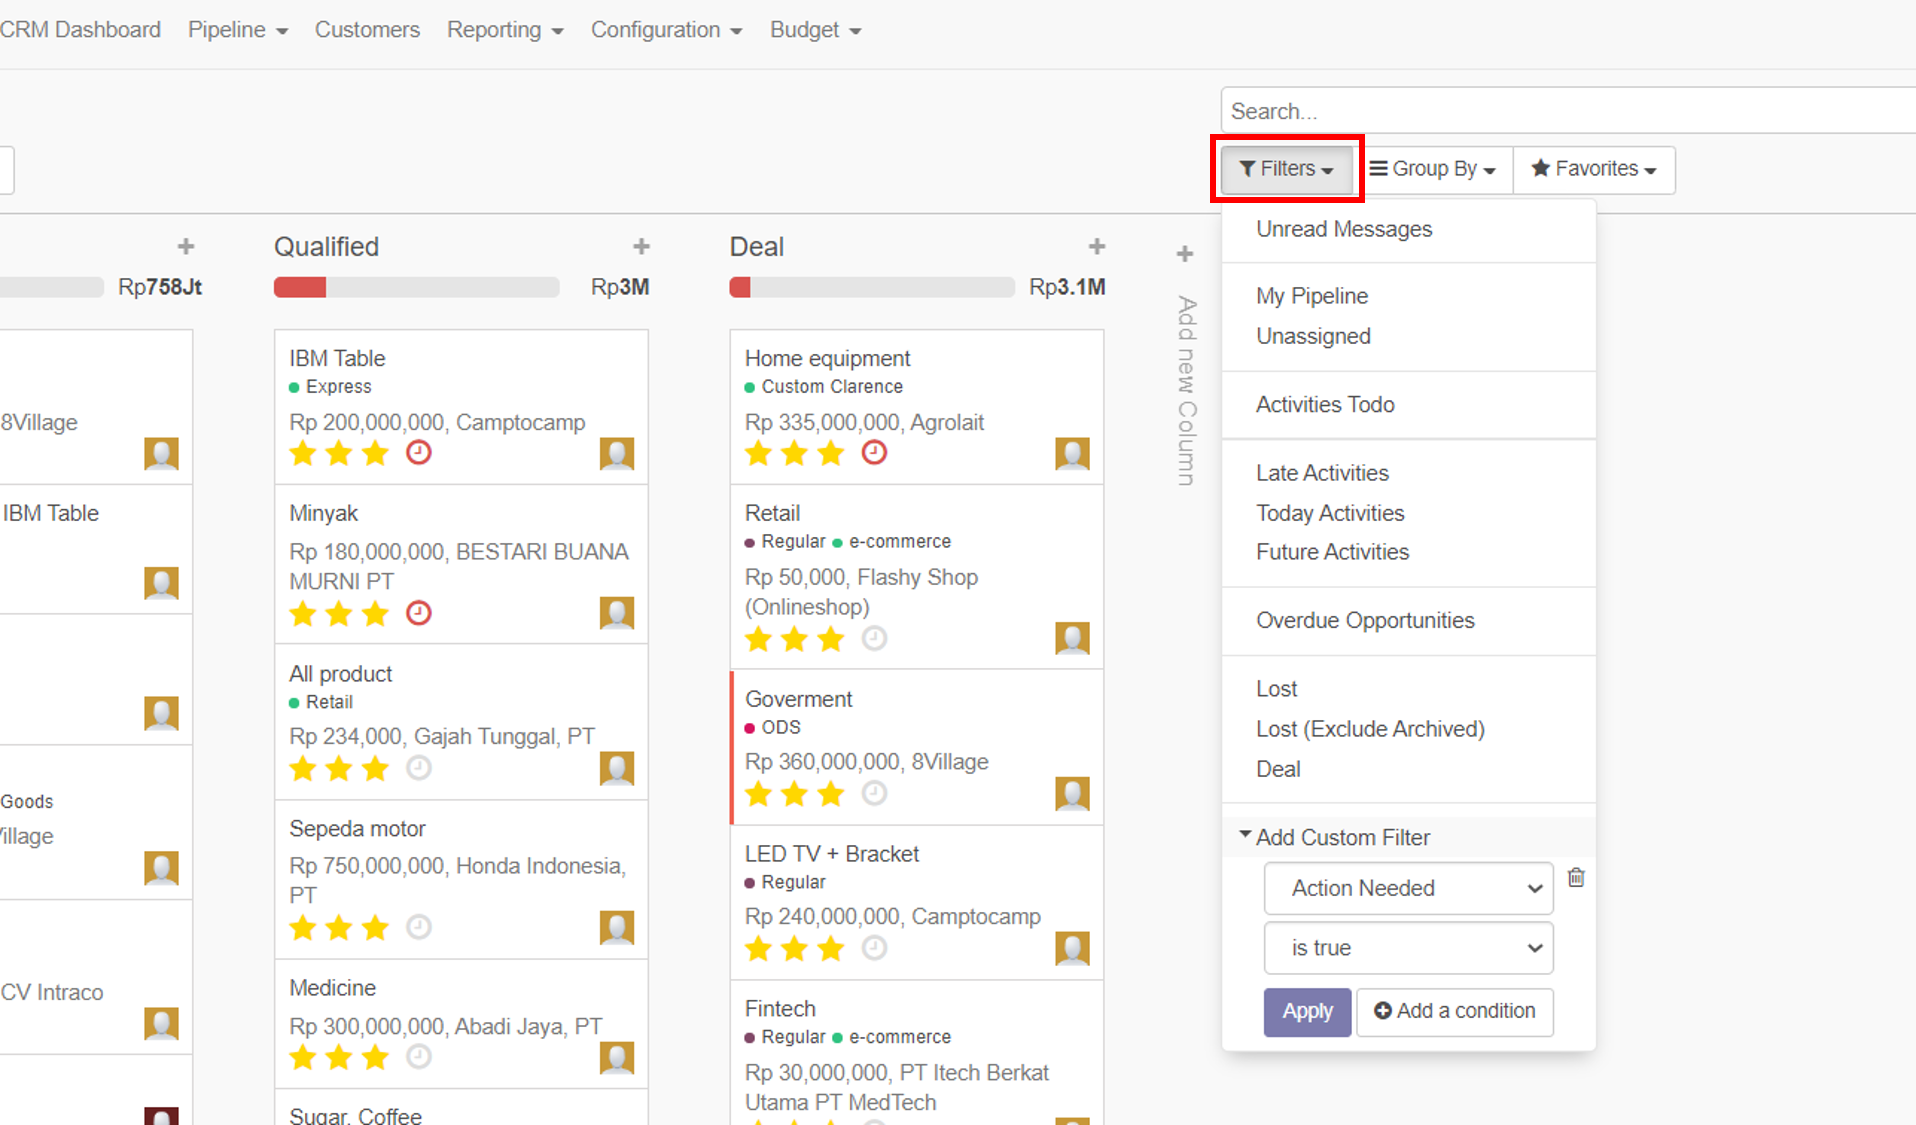Open the Fintech opportunity card
This screenshot has height=1125, width=1916.
click(917, 1053)
